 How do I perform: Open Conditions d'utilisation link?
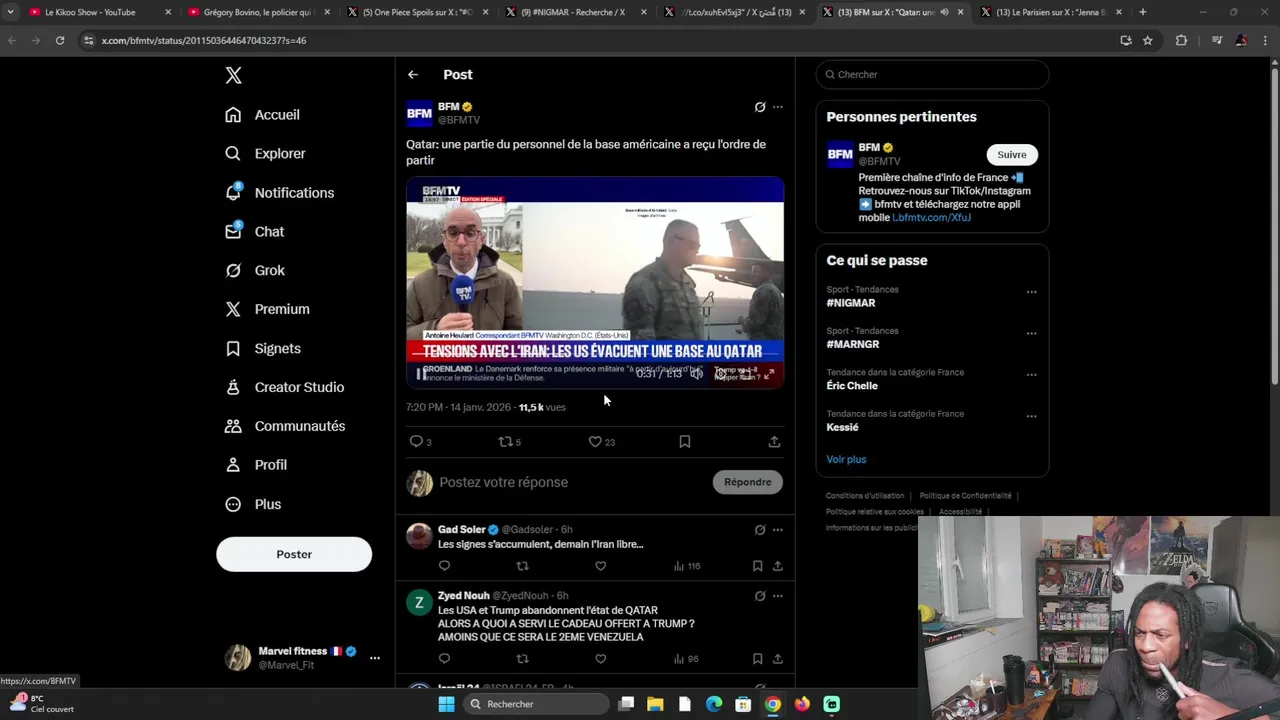pyautogui.click(x=865, y=496)
